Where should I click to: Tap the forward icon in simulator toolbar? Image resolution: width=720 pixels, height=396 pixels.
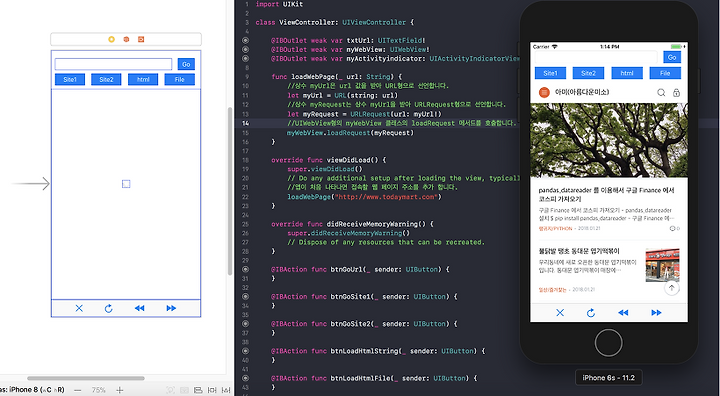point(657,313)
